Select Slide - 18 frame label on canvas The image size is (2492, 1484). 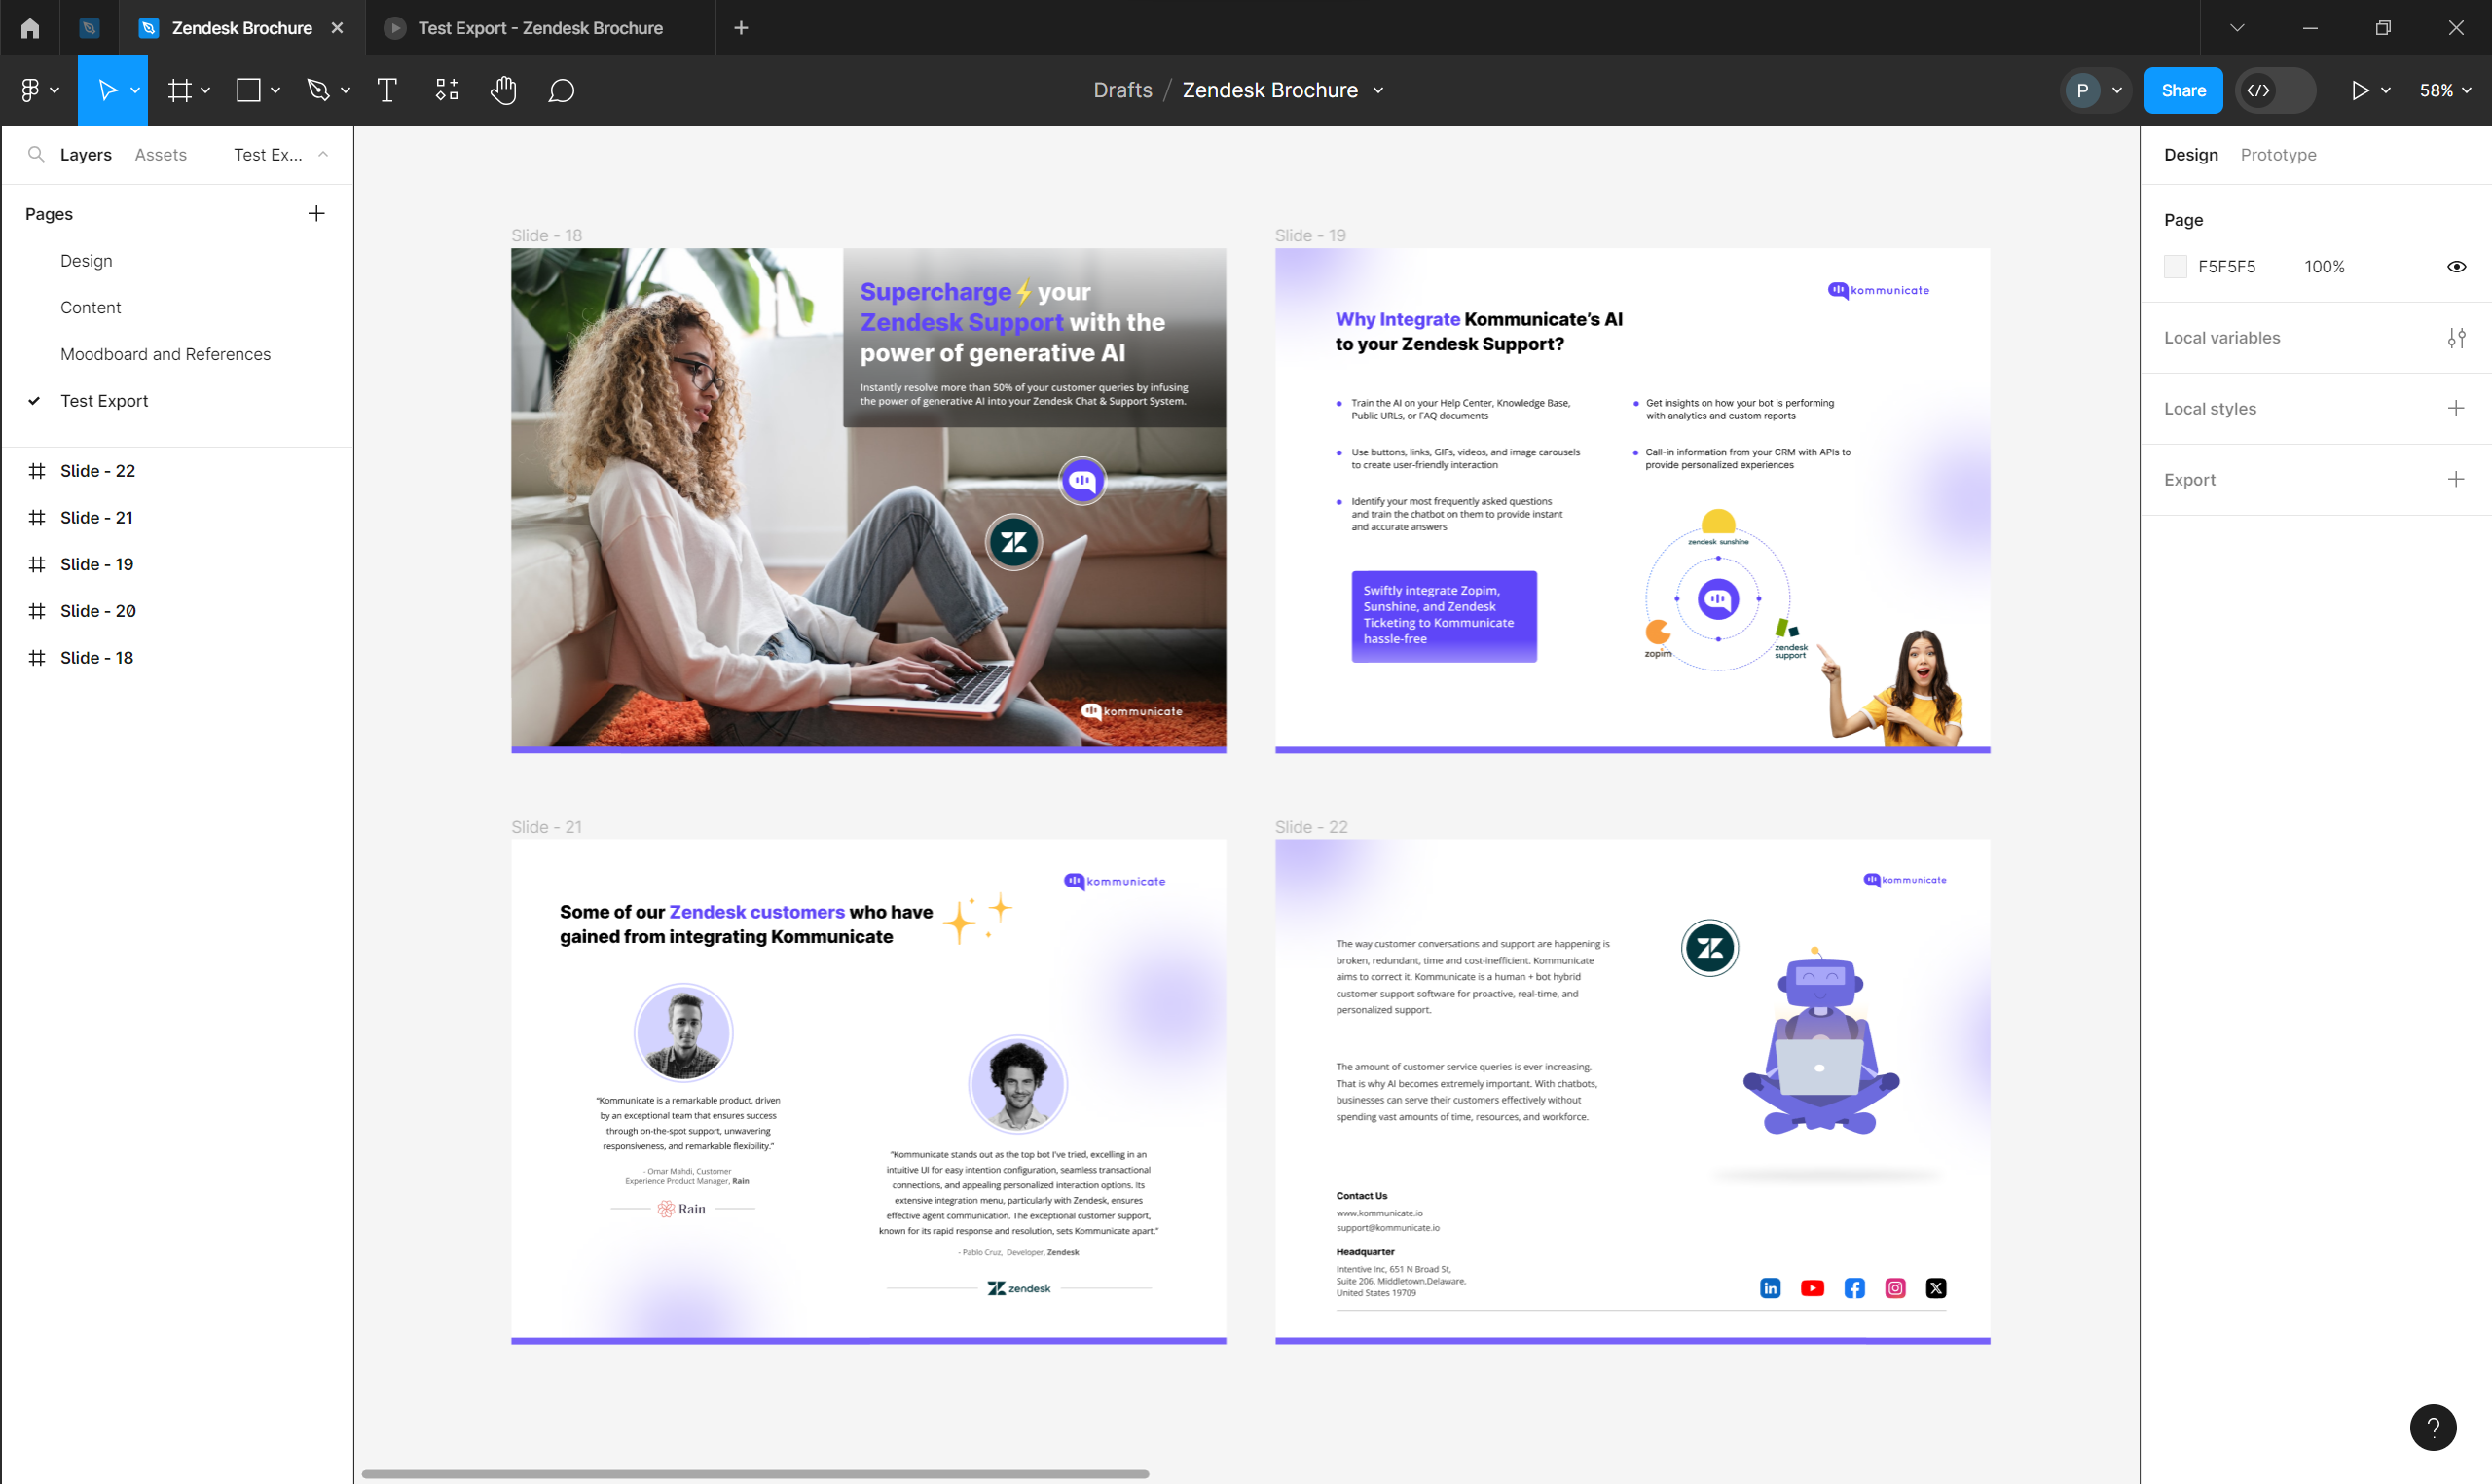(x=546, y=235)
